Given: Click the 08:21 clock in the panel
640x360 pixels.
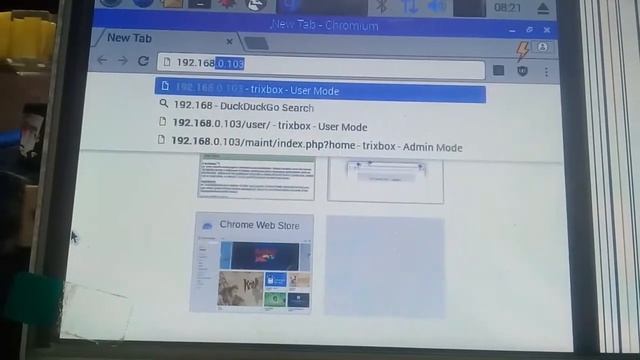Looking at the screenshot, I should coord(507,8).
